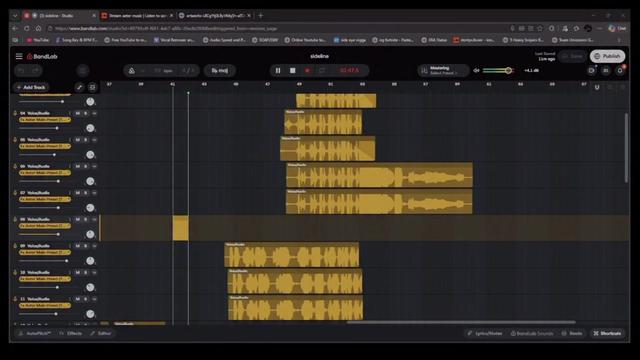Solo the selected track 08
The height and width of the screenshot is (360, 640).
tap(86, 219)
